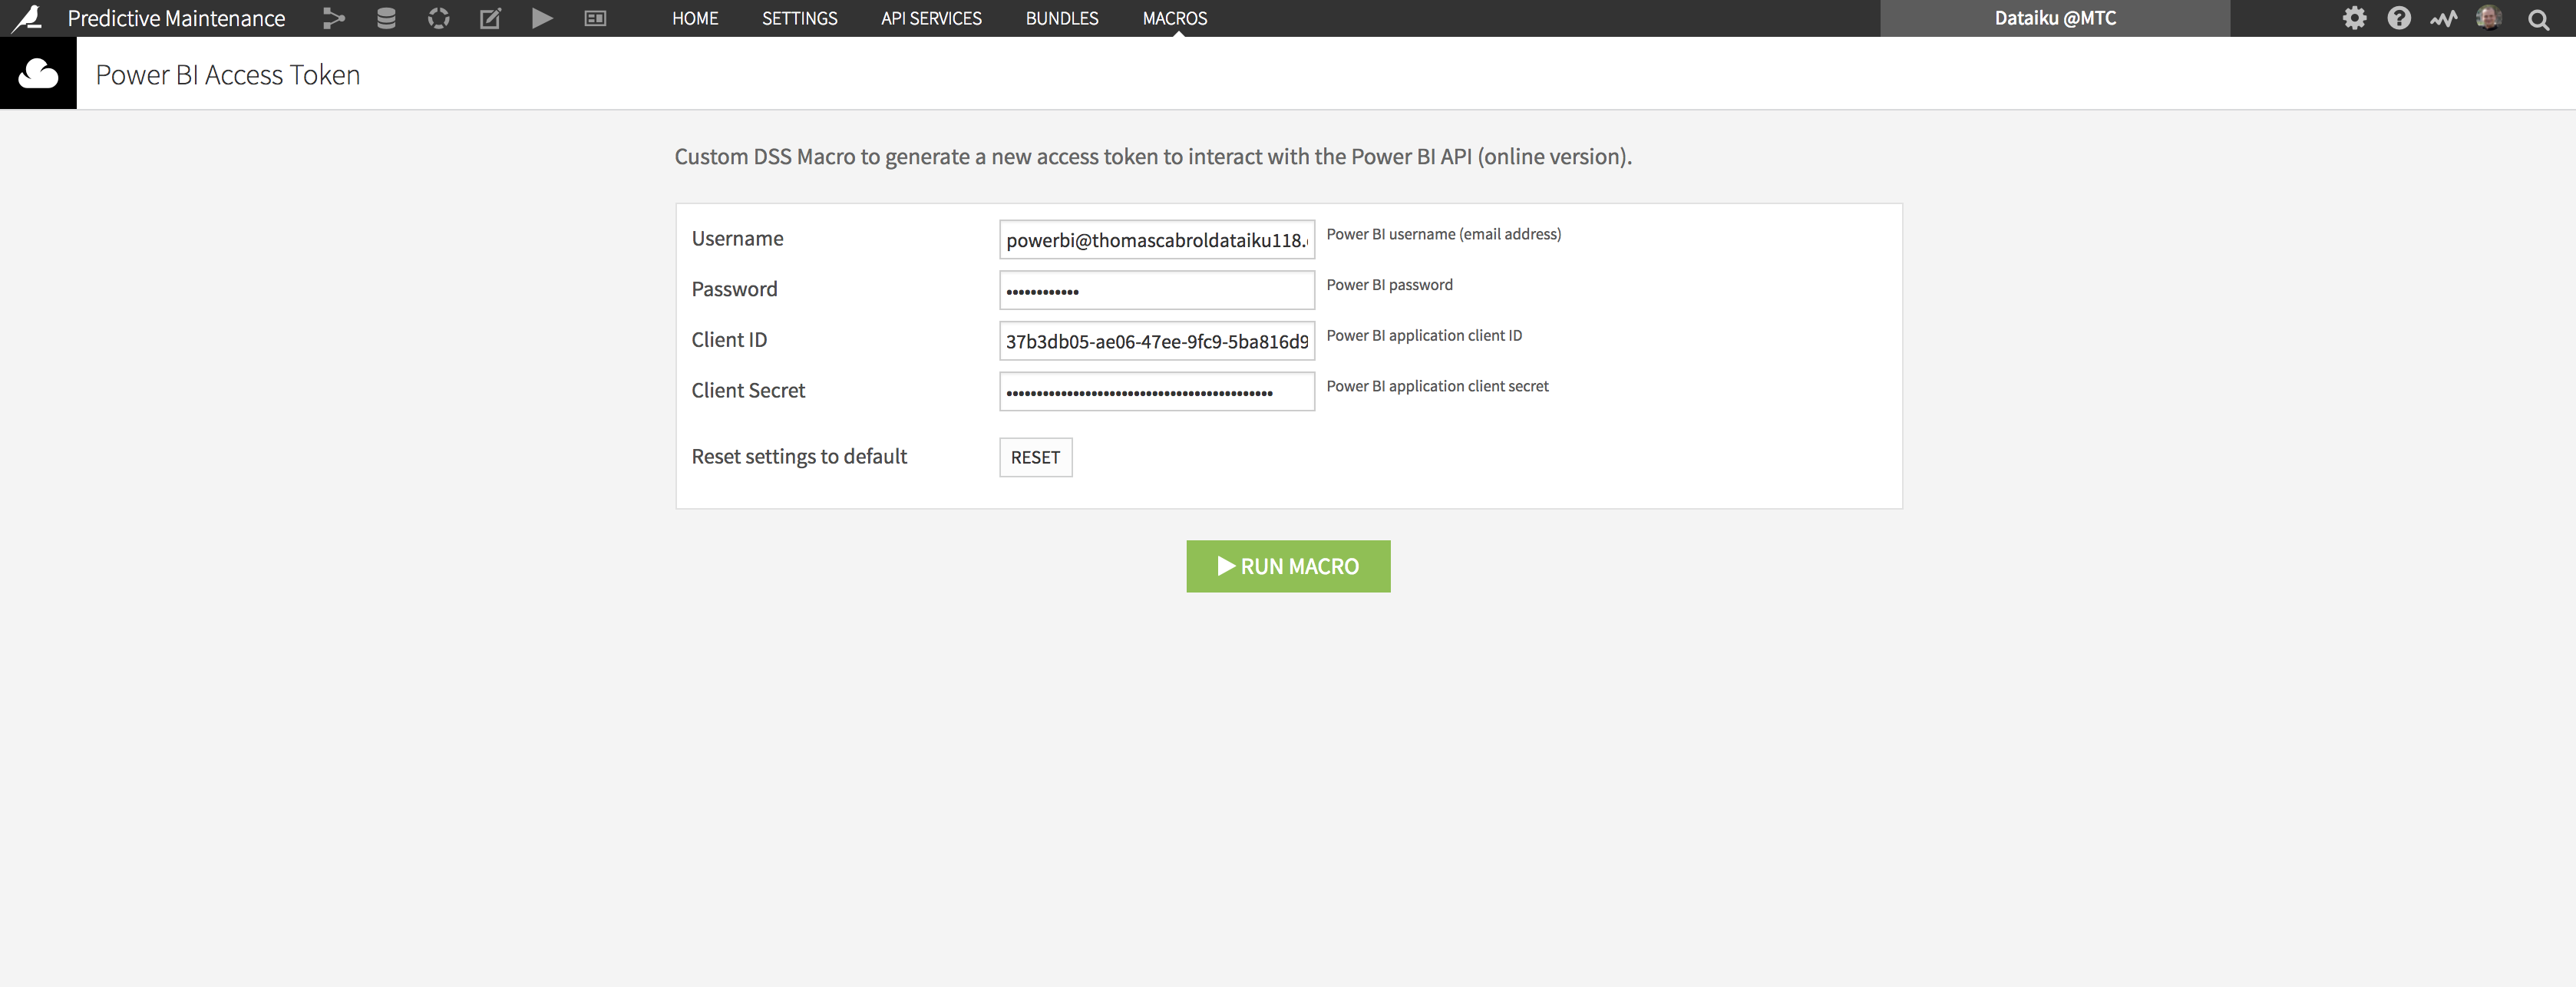
Task: Click the Power BI Access Token title
Action: tap(228, 75)
